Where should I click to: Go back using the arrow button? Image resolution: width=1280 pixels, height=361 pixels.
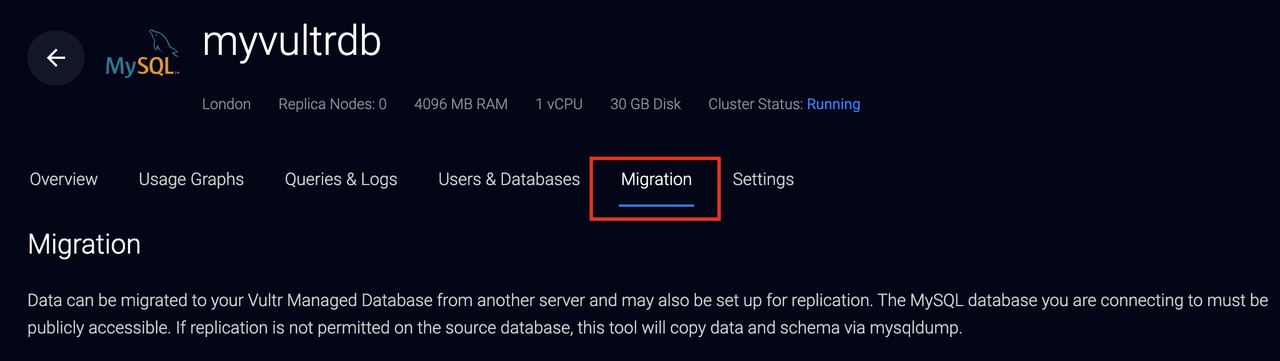56,58
